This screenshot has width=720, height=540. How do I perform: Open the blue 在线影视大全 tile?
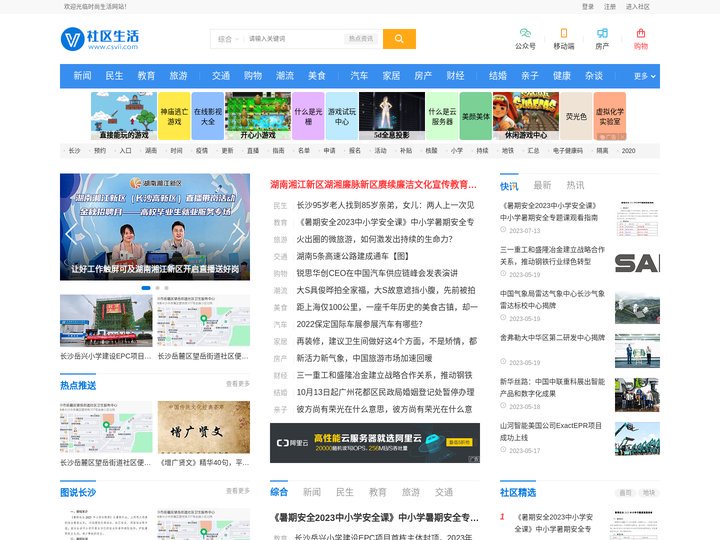coord(208,116)
